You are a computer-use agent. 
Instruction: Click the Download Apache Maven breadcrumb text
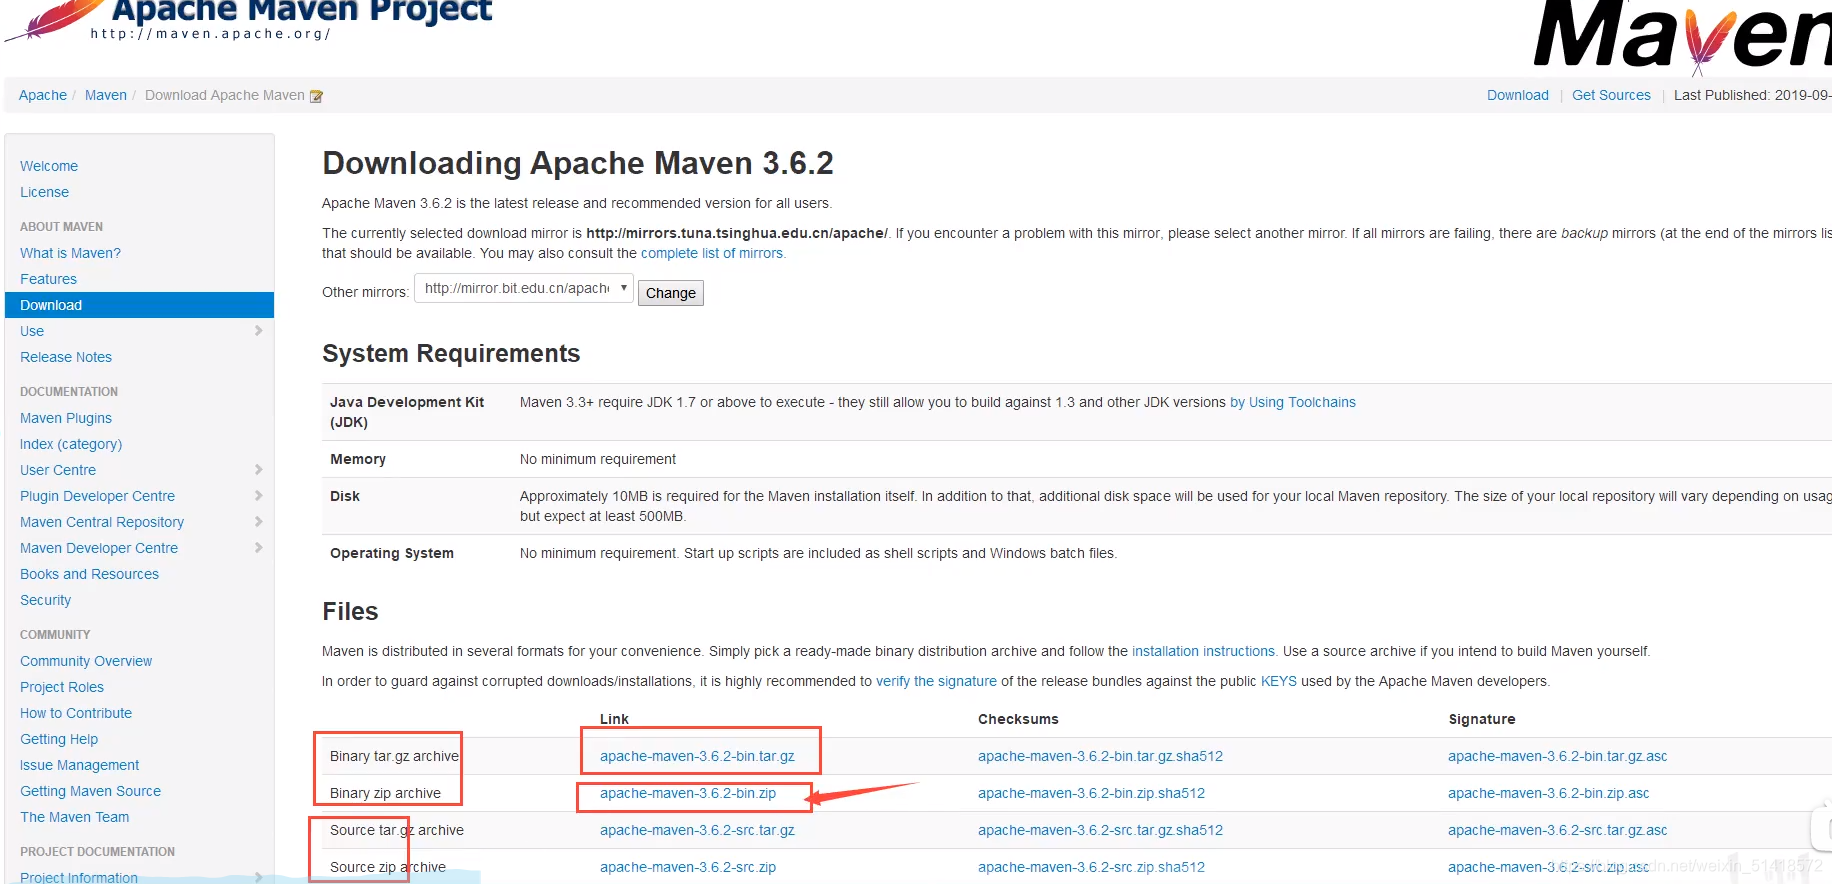225,95
